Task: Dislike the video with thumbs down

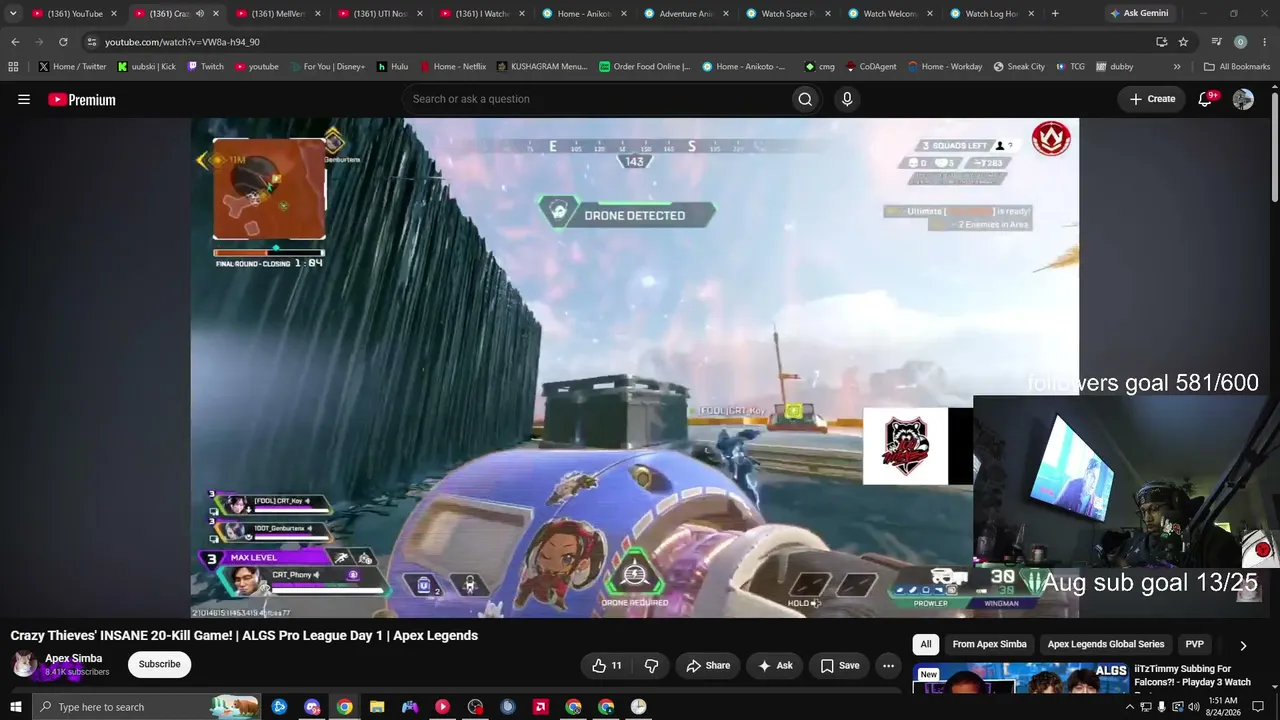Action: click(x=651, y=665)
